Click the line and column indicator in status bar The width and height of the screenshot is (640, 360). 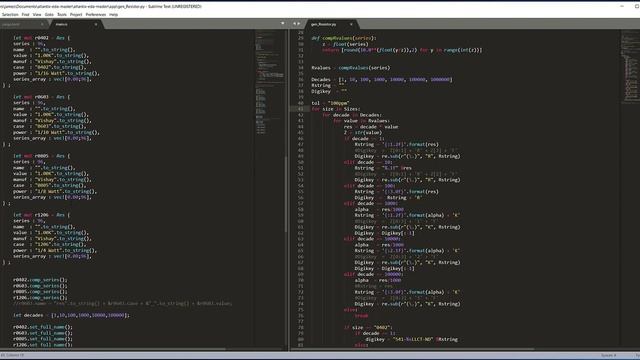click(12, 356)
